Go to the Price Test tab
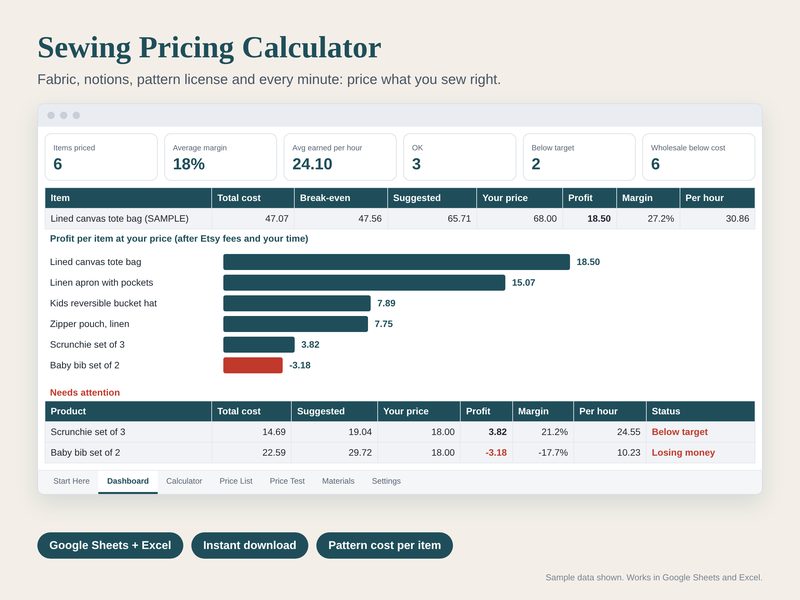The height and width of the screenshot is (600, 800). pyautogui.click(x=287, y=481)
